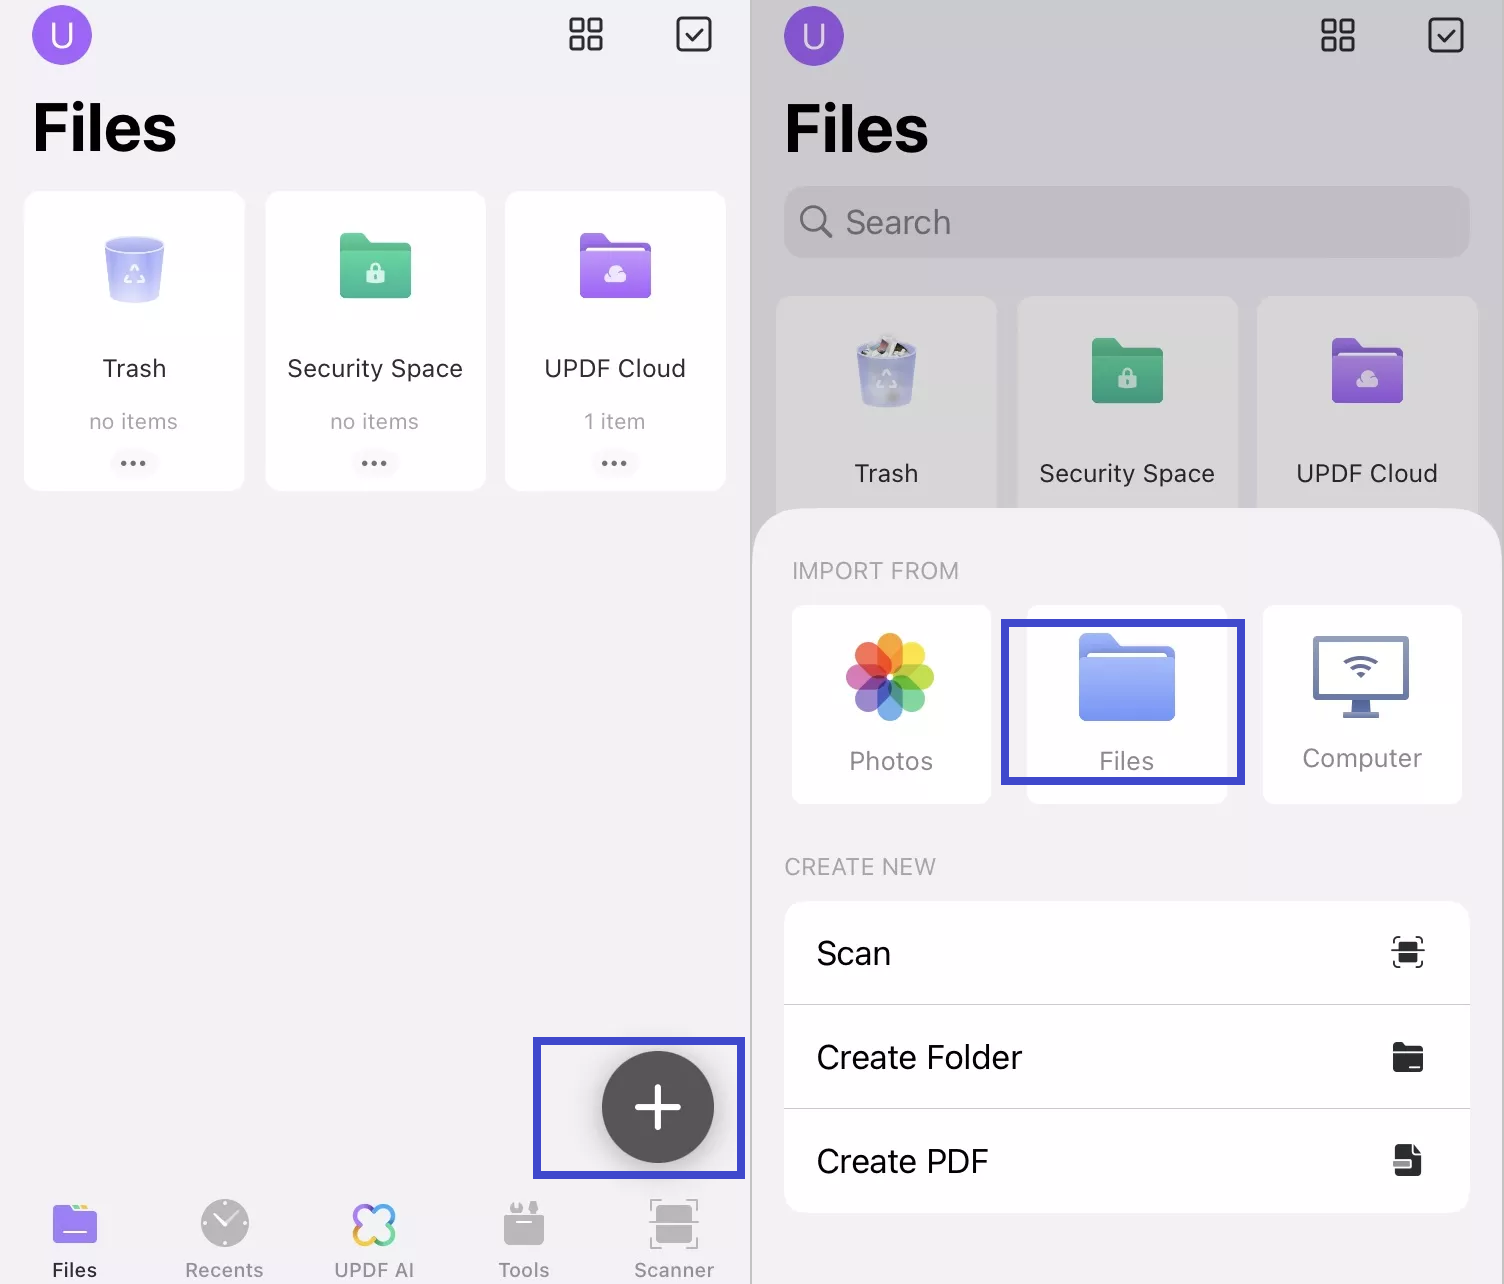Screen dimensions: 1504x1284
Task: Open Trash folder in left Files screen
Action: point(134,340)
